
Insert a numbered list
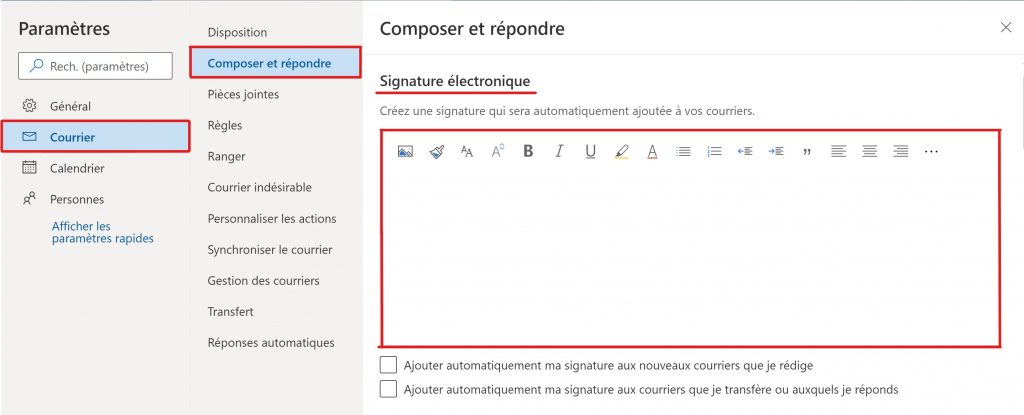pos(714,152)
